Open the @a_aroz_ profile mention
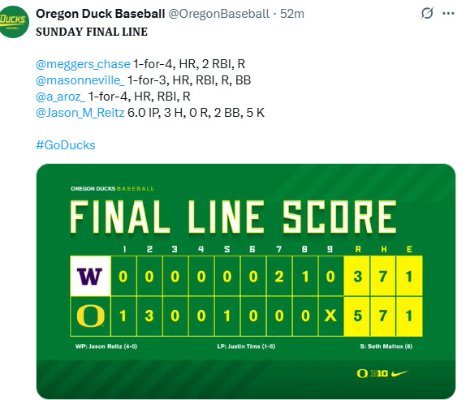466x400 pixels. pos(60,96)
